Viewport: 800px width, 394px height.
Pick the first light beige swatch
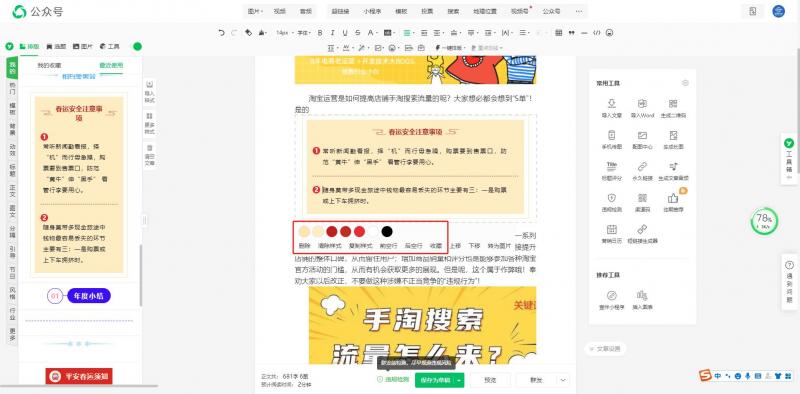[x=304, y=232]
